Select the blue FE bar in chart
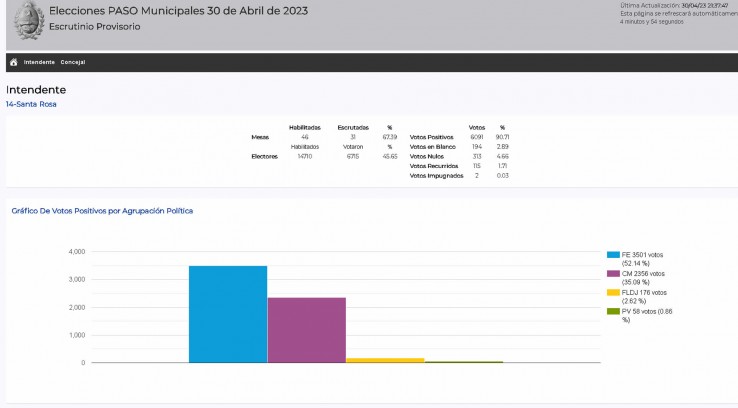The image size is (738, 408). tap(228, 313)
